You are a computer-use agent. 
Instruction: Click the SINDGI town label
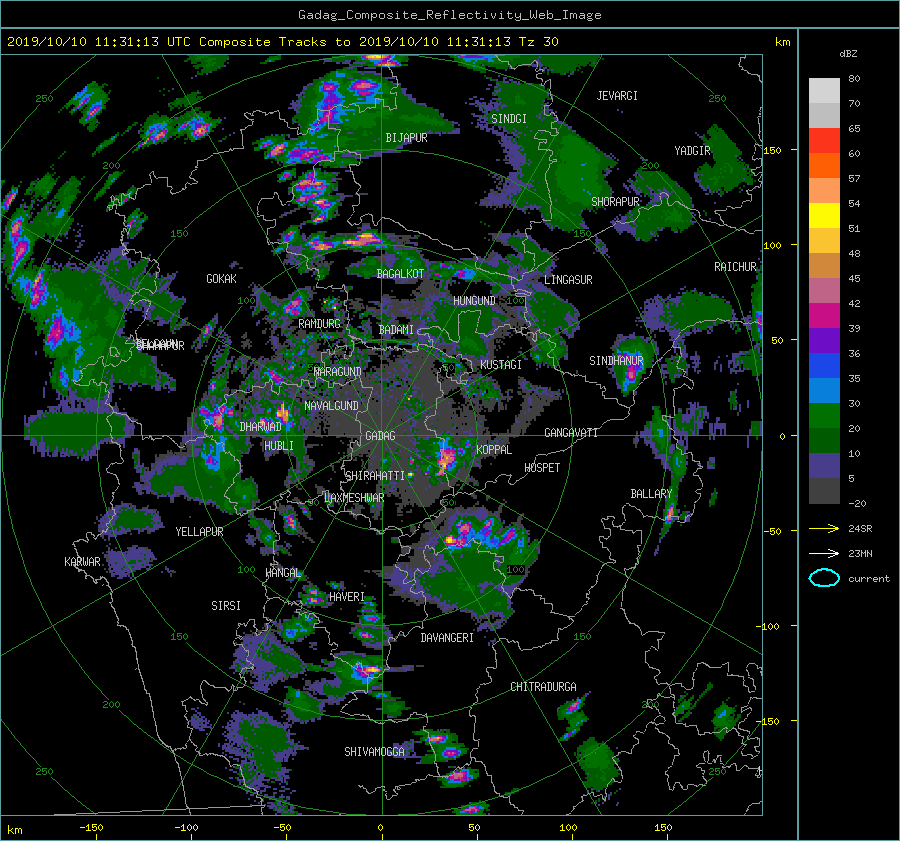coord(509,119)
